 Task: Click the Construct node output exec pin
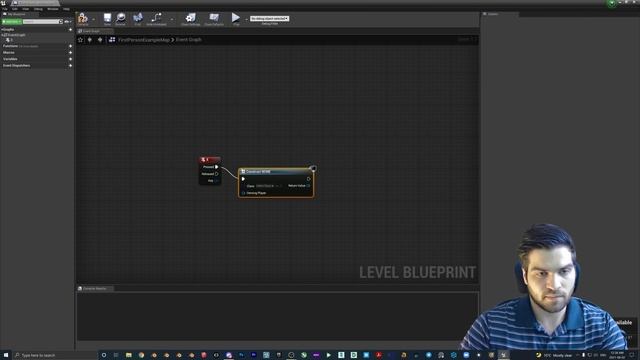(309, 179)
